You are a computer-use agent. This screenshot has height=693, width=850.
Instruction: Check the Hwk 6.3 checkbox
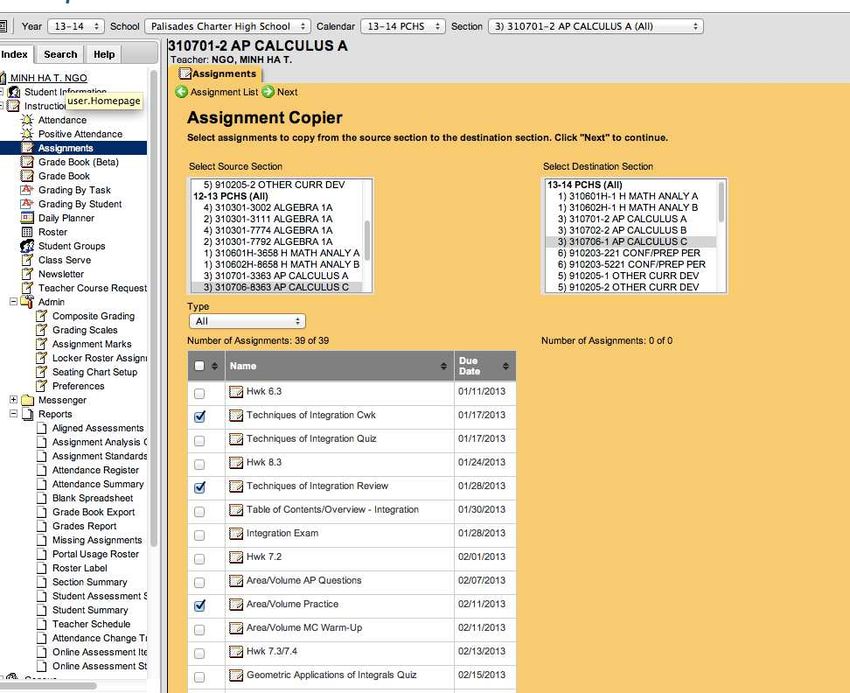tap(199, 393)
